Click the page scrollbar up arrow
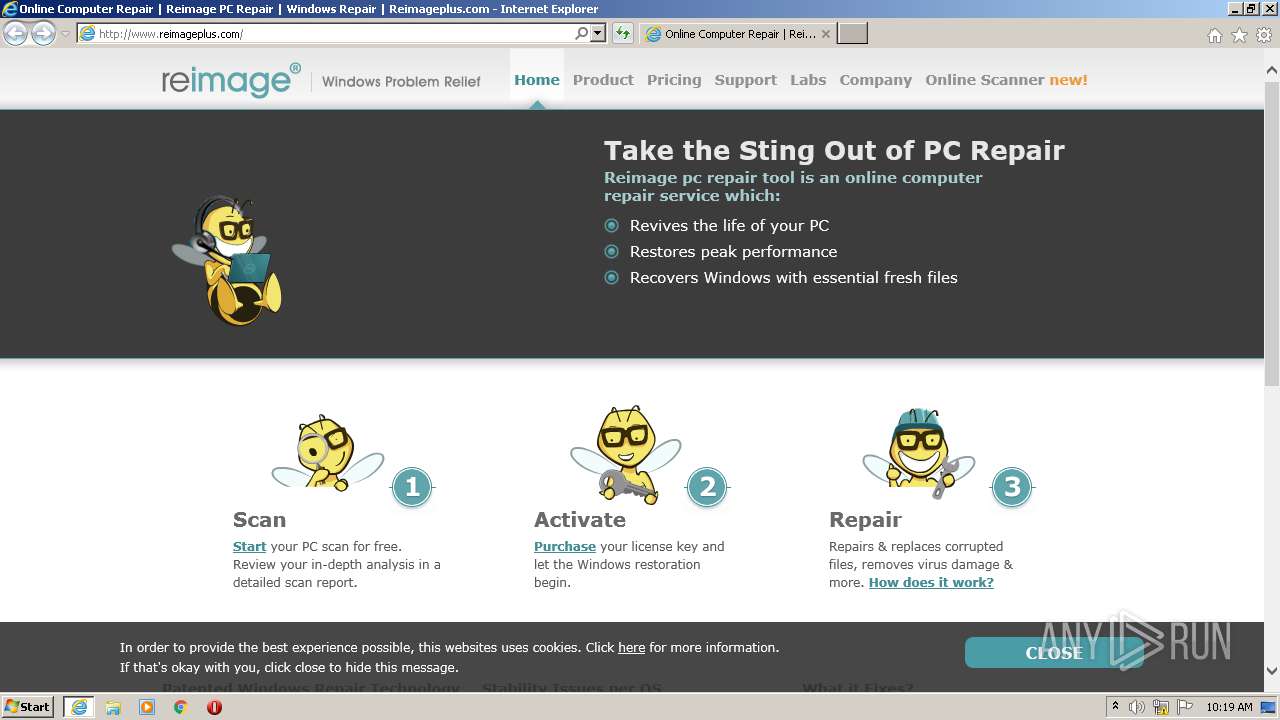1280x720 pixels. tap(1272, 70)
